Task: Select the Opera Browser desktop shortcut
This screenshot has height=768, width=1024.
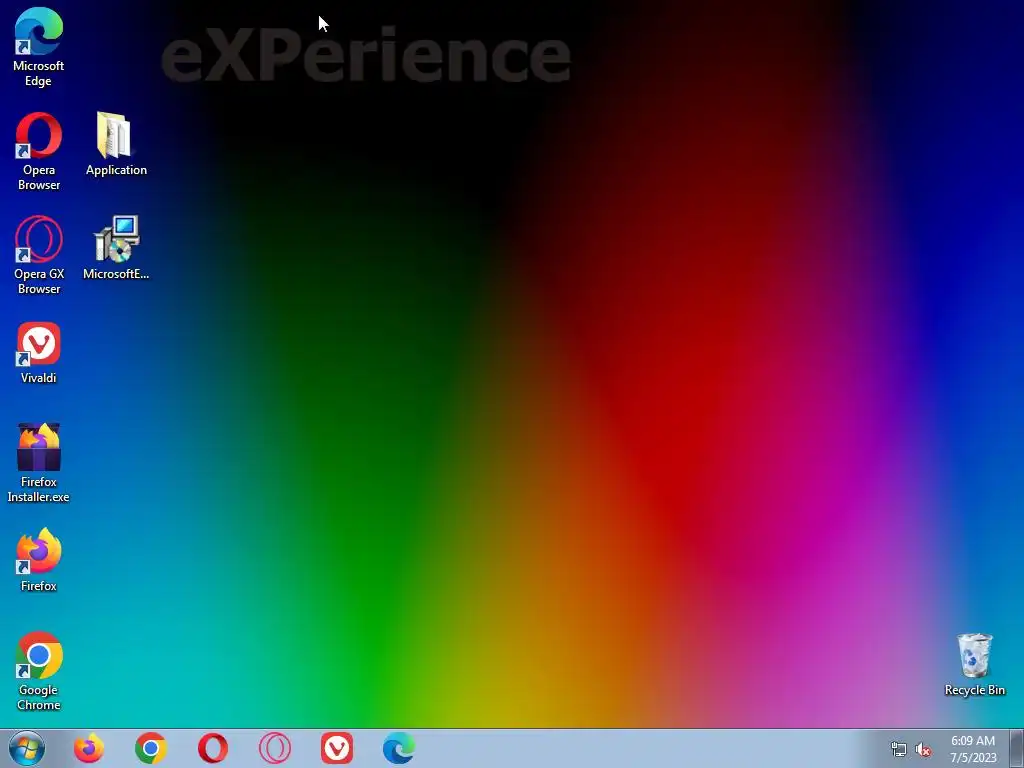Action: coord(39,152)
